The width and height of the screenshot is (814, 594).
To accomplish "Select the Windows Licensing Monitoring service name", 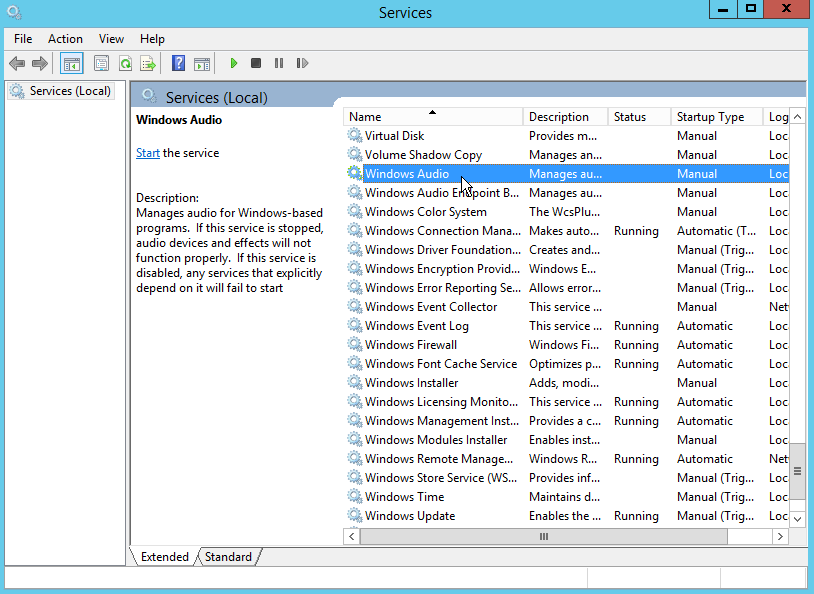I will click(441, 402).
